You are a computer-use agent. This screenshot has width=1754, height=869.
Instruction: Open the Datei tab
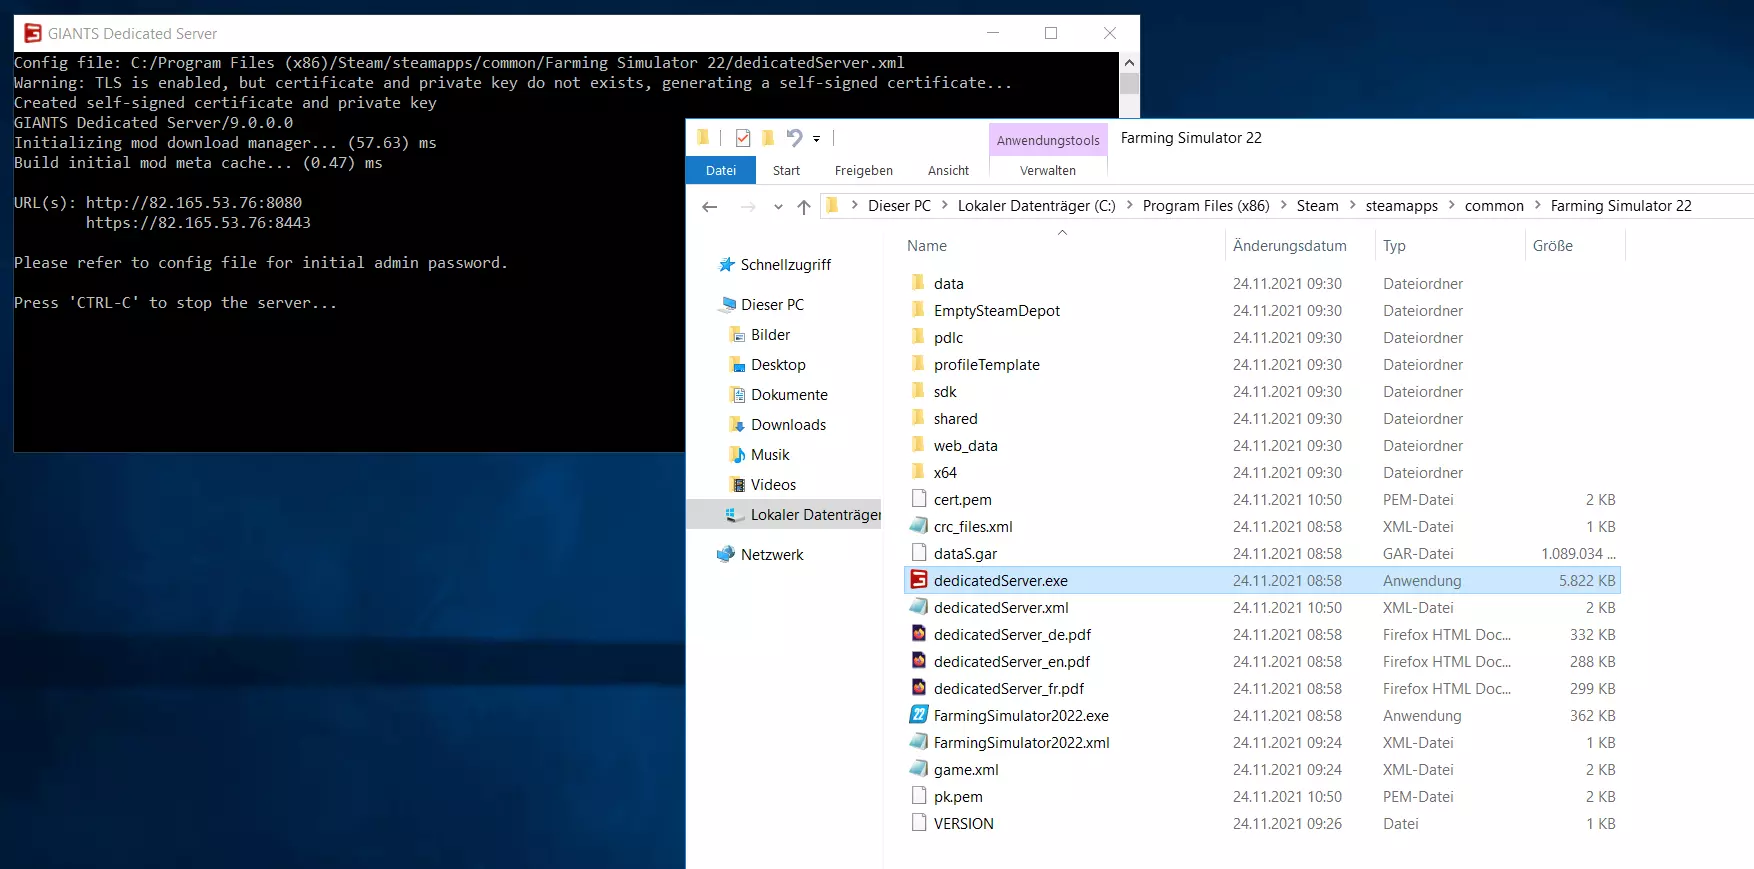point(721,170)
